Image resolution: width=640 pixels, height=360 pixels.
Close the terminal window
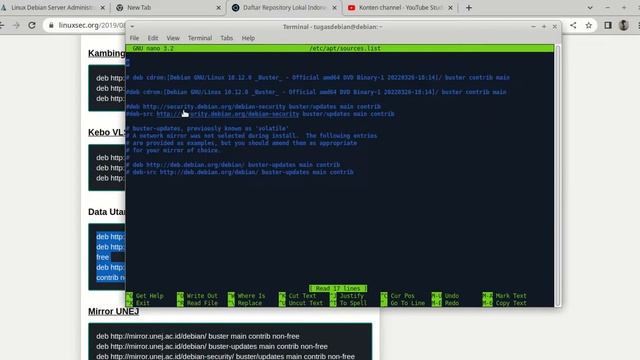tap(554, 27)
